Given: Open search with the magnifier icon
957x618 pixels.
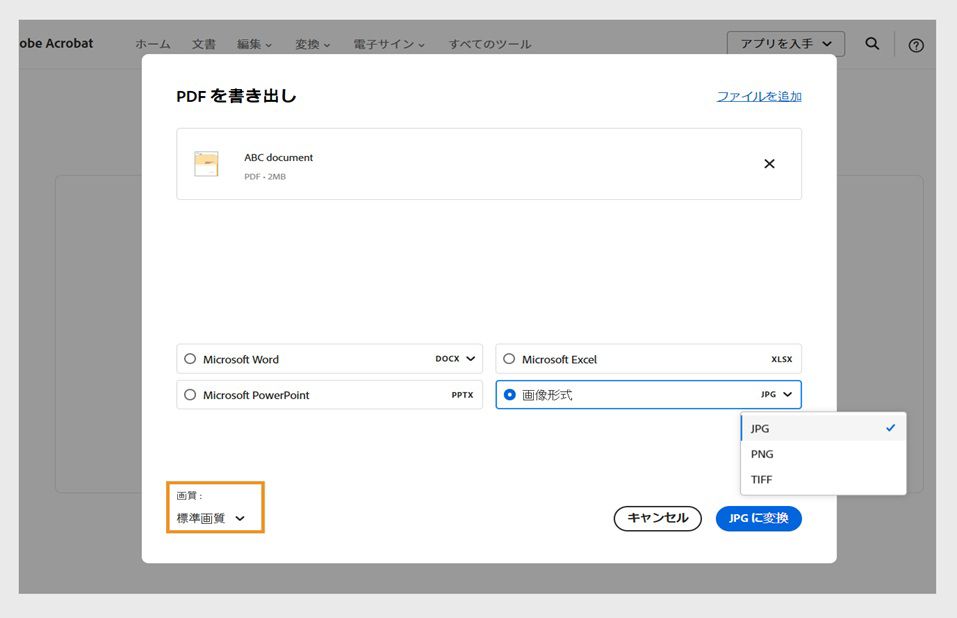Looking at the screenshot, I should (x=871, y=43).
